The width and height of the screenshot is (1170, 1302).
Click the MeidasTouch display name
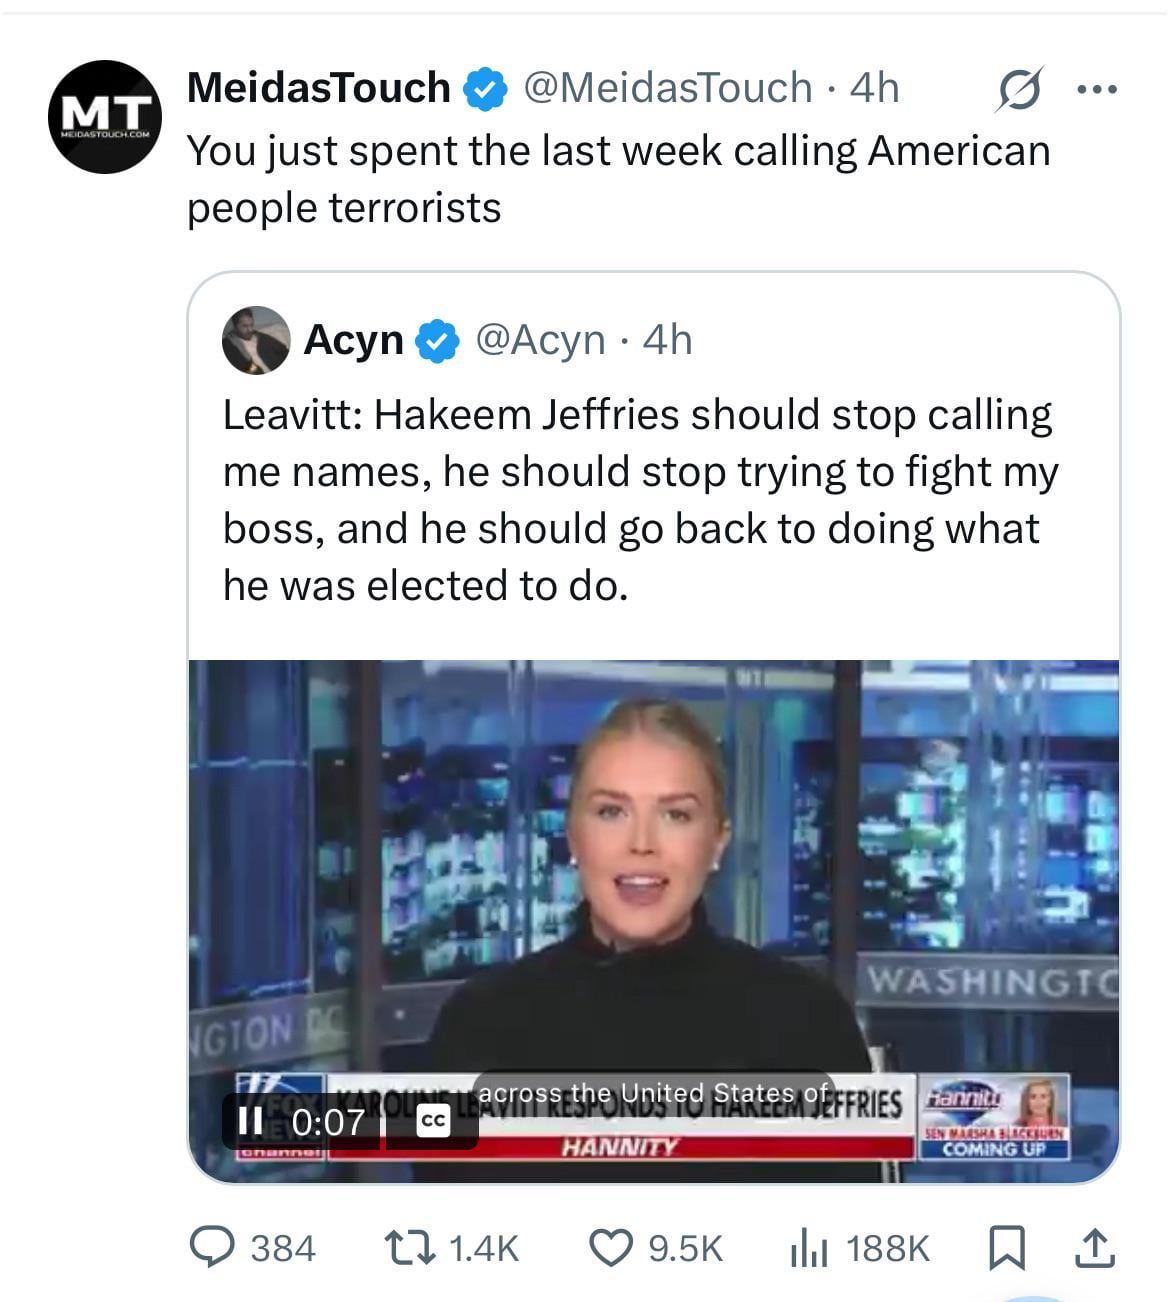pyautogui.click(x=318, y=88)
